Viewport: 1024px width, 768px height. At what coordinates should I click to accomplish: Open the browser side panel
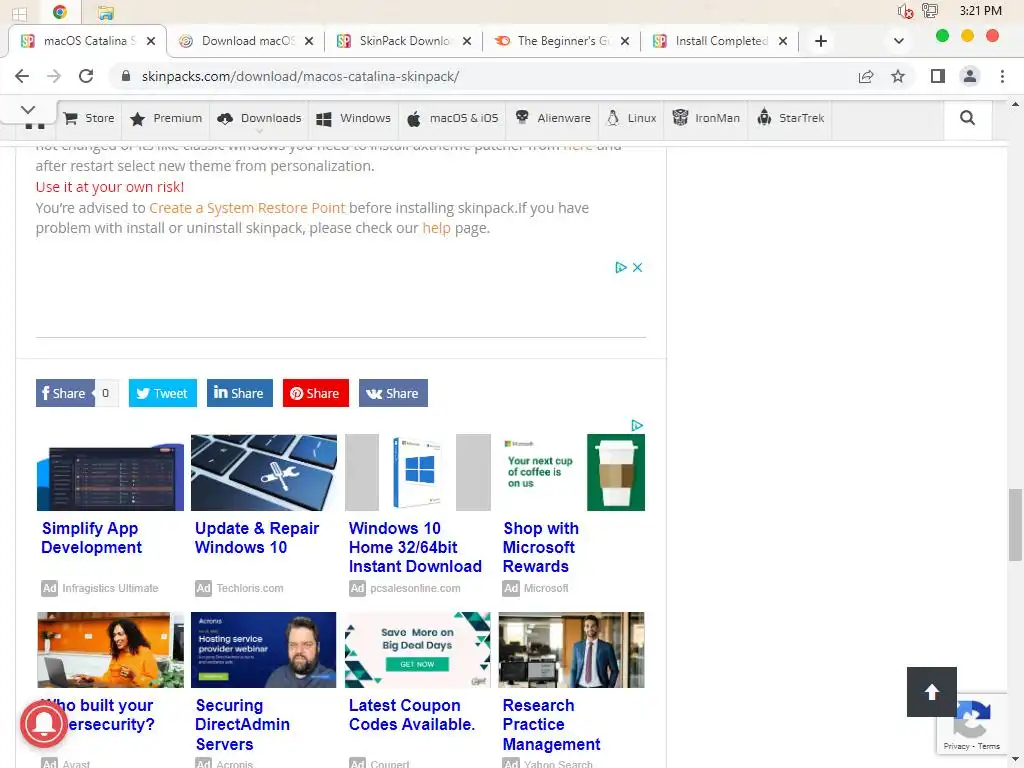tap(938, 76)
